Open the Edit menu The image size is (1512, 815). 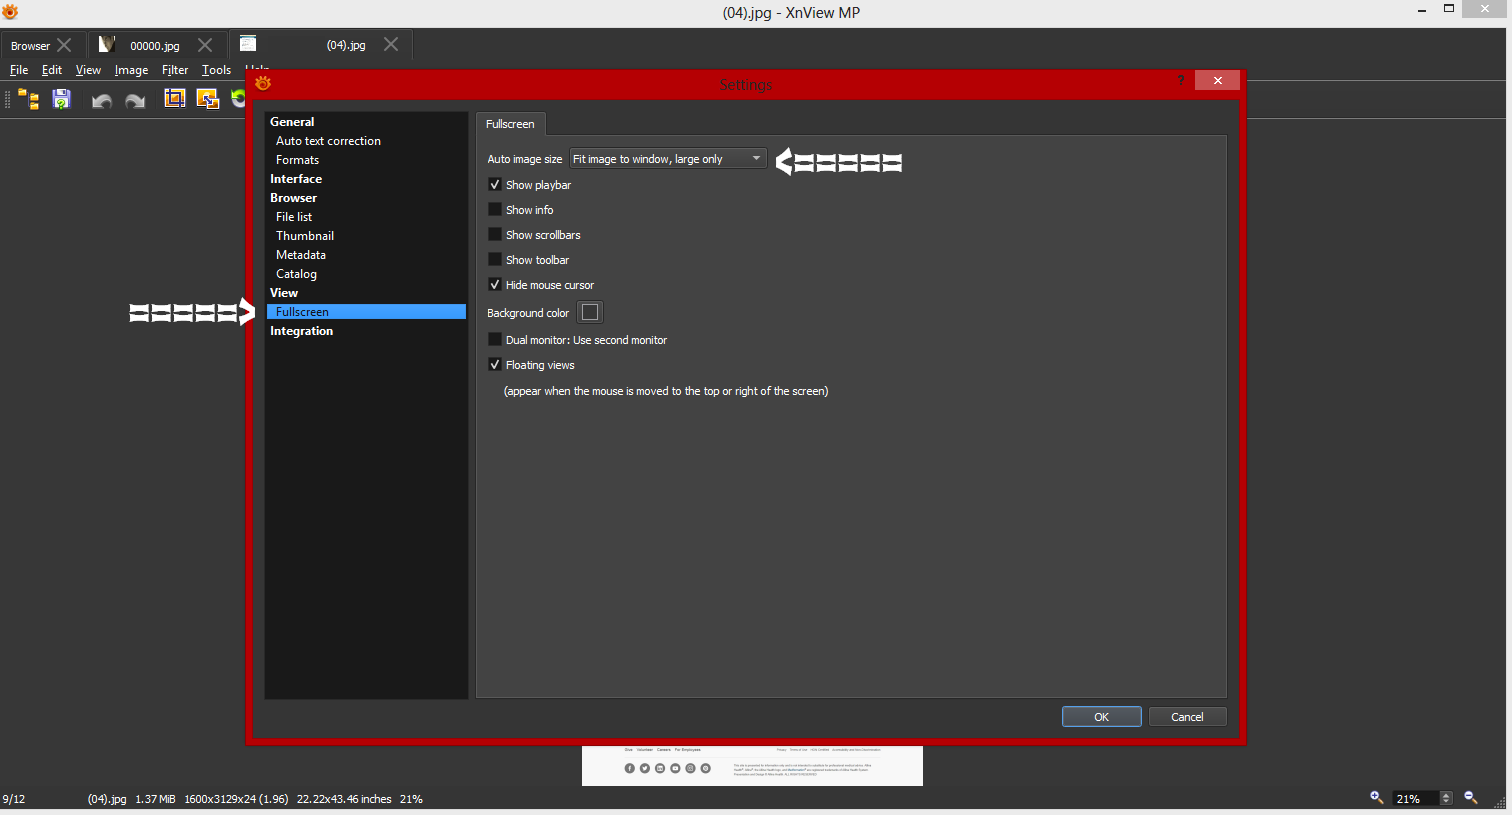[x=52, y=70]
